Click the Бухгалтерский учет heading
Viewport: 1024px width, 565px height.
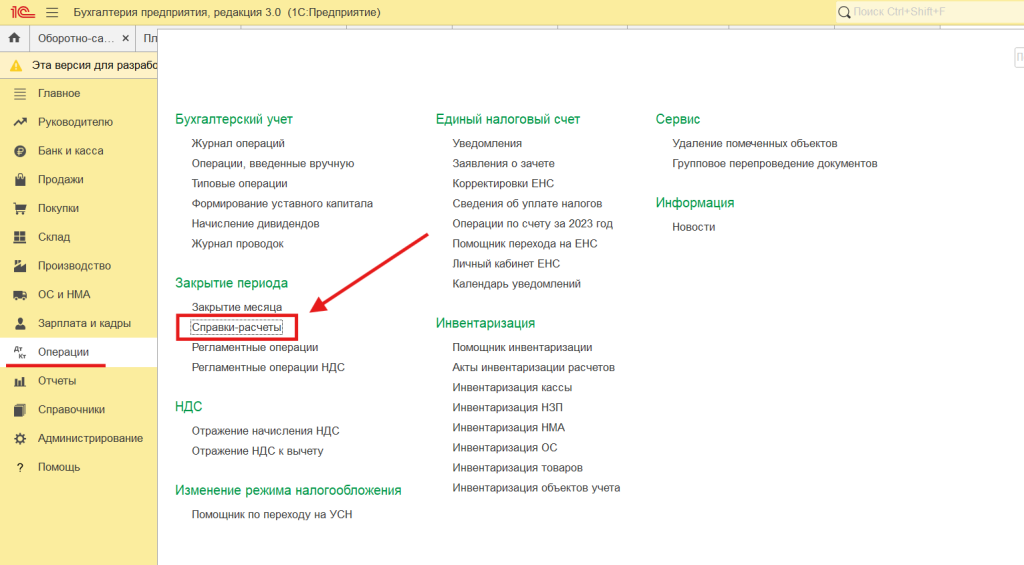(x=234, y=120)
